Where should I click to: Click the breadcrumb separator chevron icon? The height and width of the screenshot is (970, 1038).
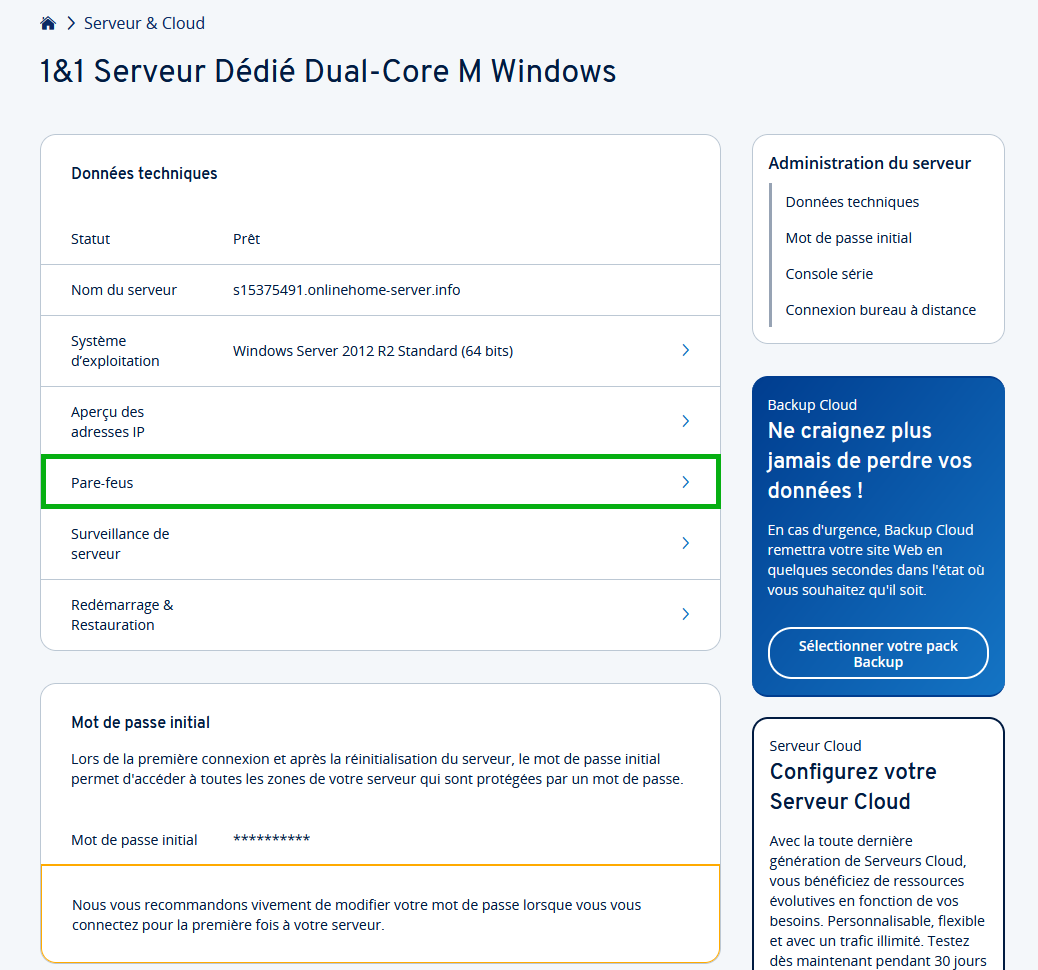[71, 24]
